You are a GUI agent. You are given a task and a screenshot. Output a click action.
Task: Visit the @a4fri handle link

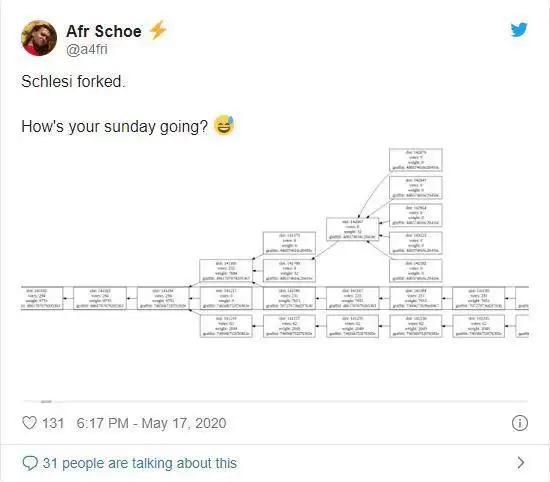pyautogui.click(x=87, y=49)
